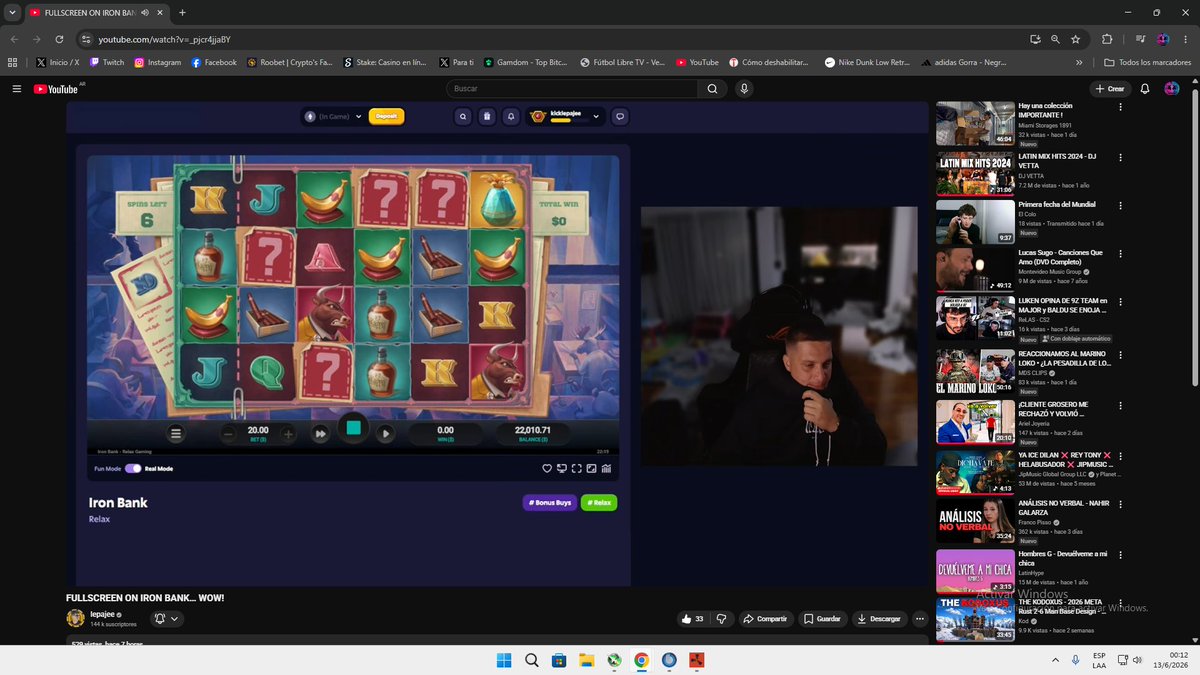Click the YouTube search magnifier button
Image resolution: width=1200 pixels, height=675 pixels.
(712, 89)
